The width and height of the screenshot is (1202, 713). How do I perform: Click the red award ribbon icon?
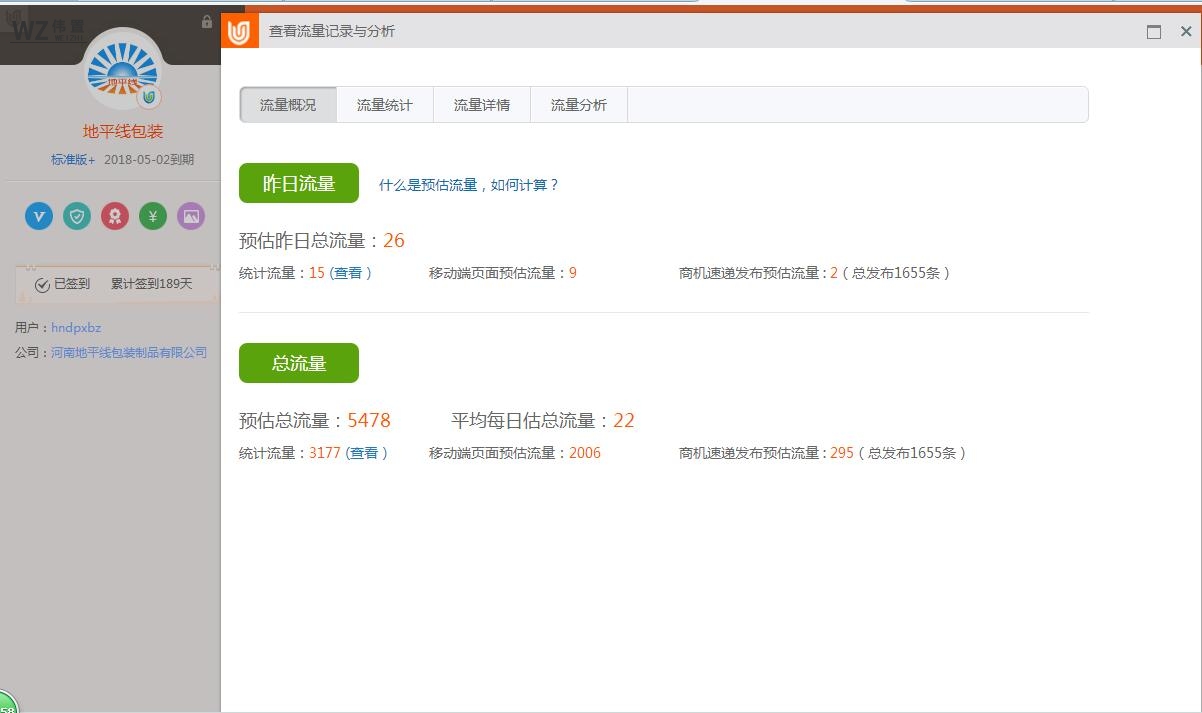click(x=115, y=215)
